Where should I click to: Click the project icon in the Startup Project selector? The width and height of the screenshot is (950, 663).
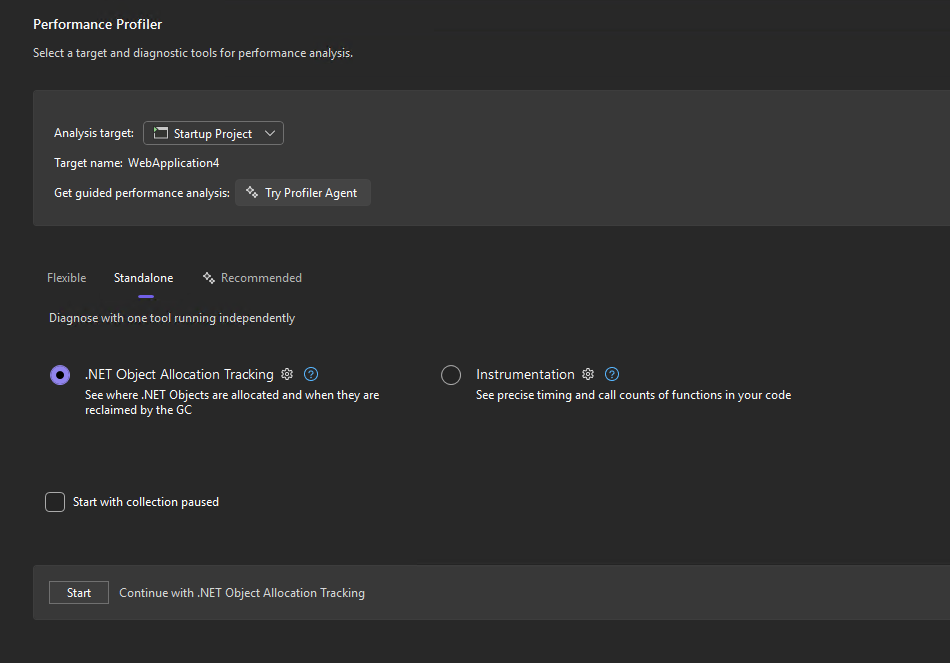pos(158,132)
